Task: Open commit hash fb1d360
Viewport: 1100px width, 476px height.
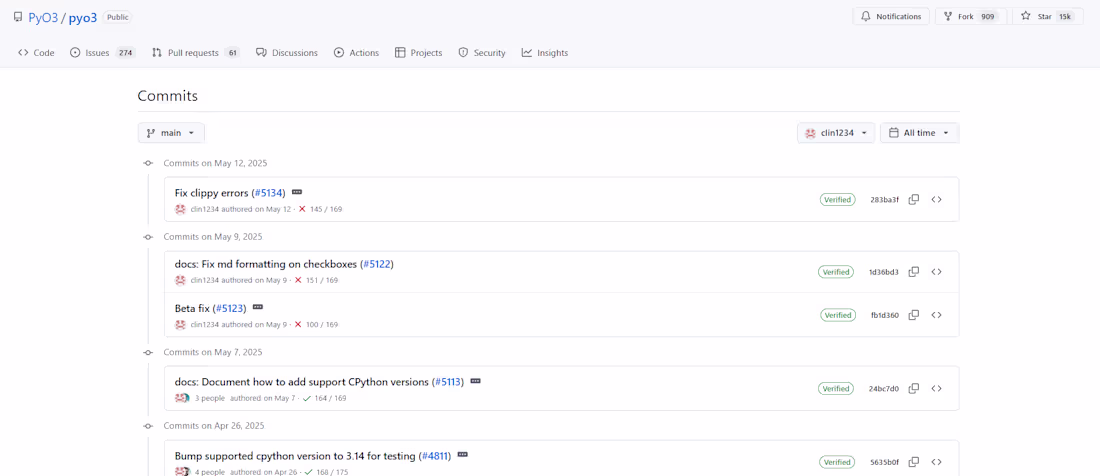Action: point(885,315)
